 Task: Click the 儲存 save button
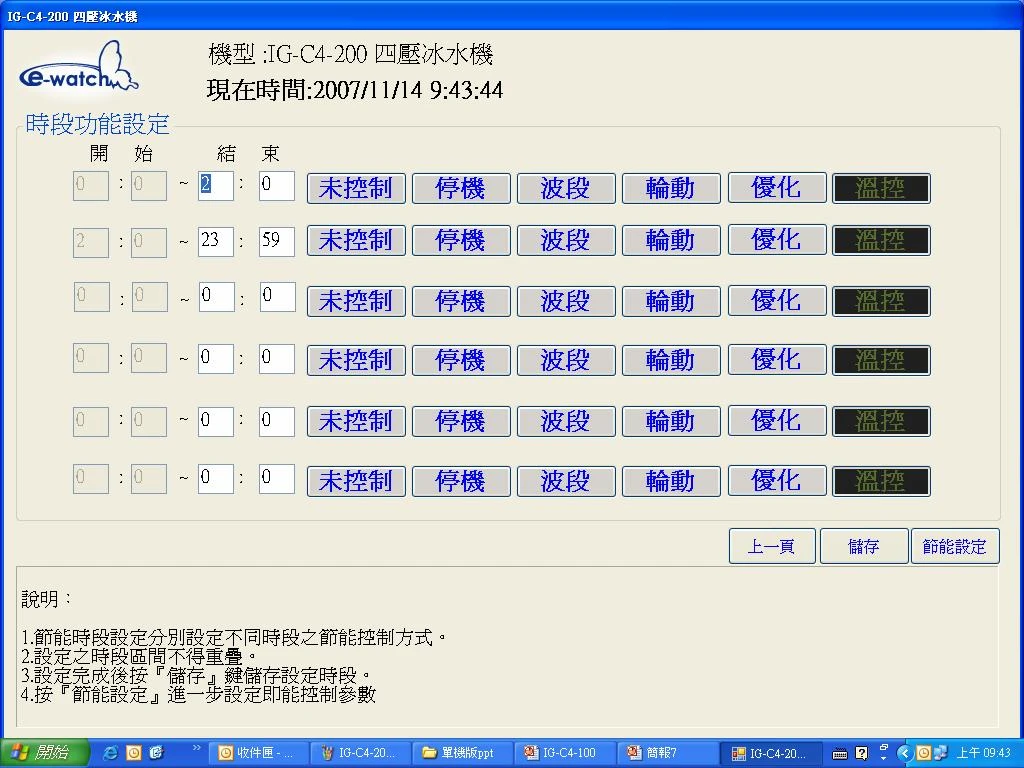click(864, 547)
